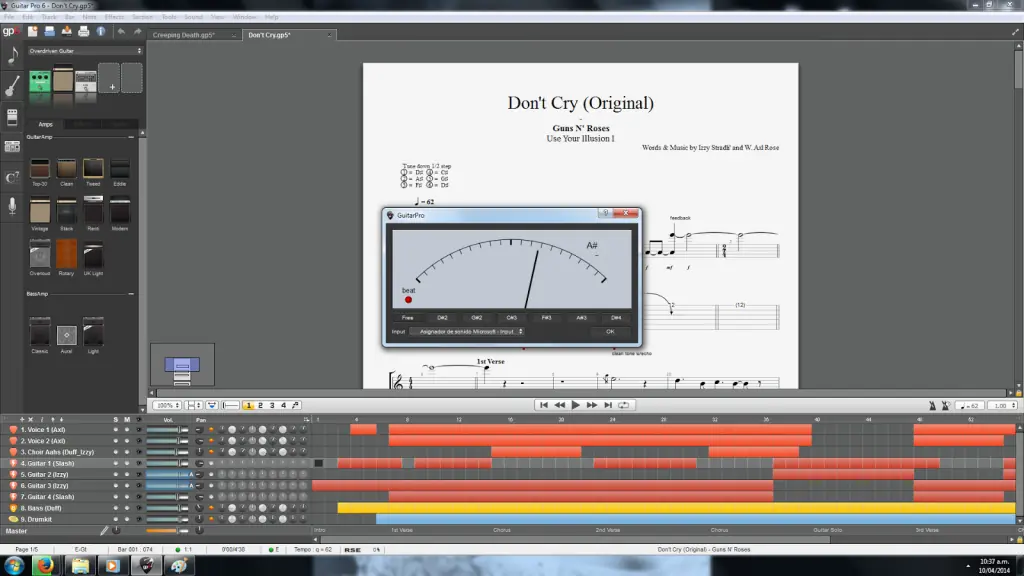Select the Amps tab
Viewport: 1024px width, 576px height.
pyautogui.click(x=45, y=124)
